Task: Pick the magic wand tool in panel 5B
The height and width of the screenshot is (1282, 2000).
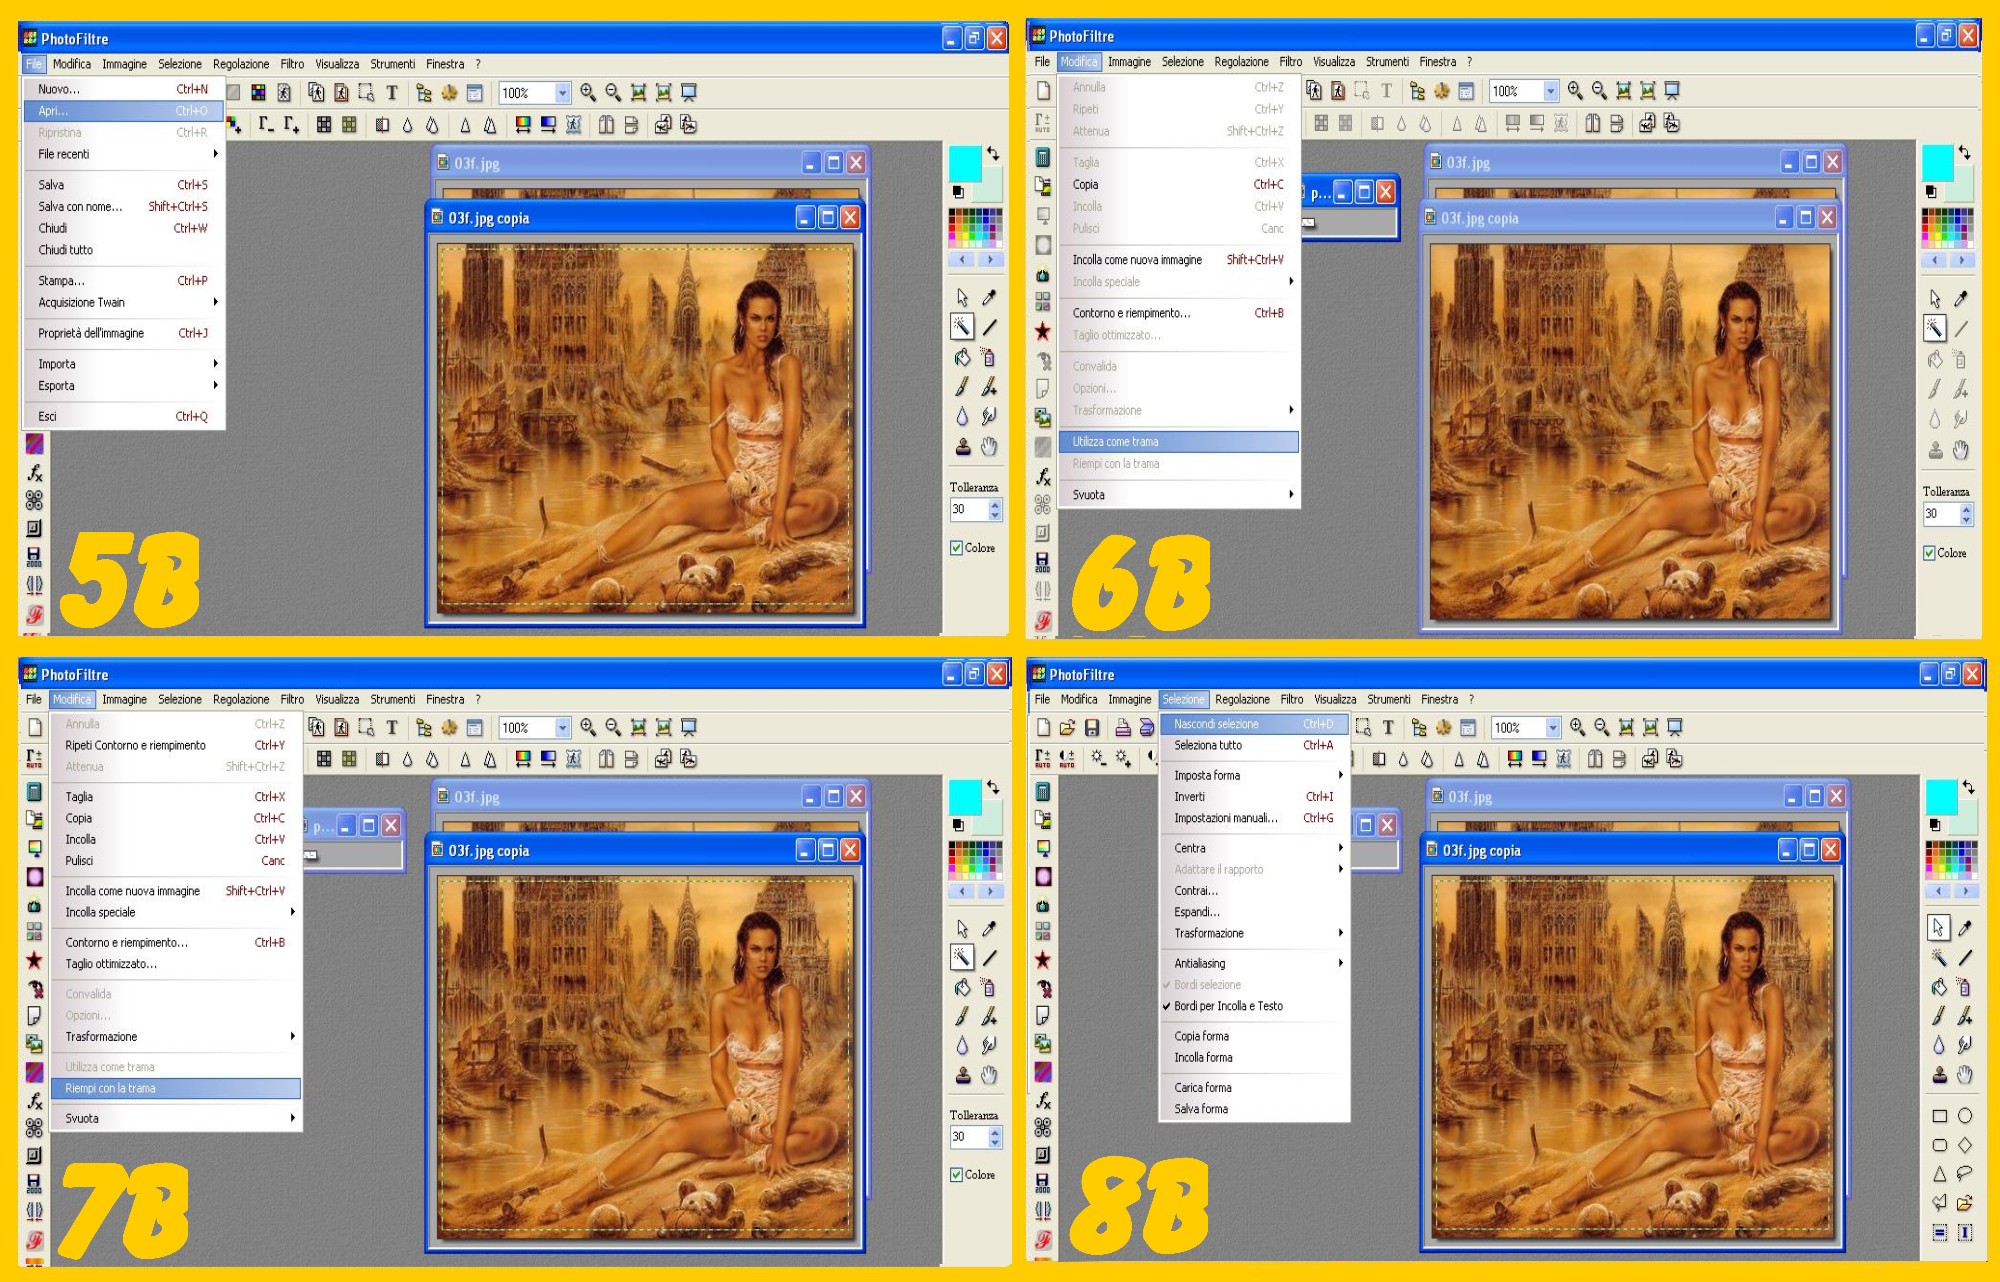Action: coord(962,327)
